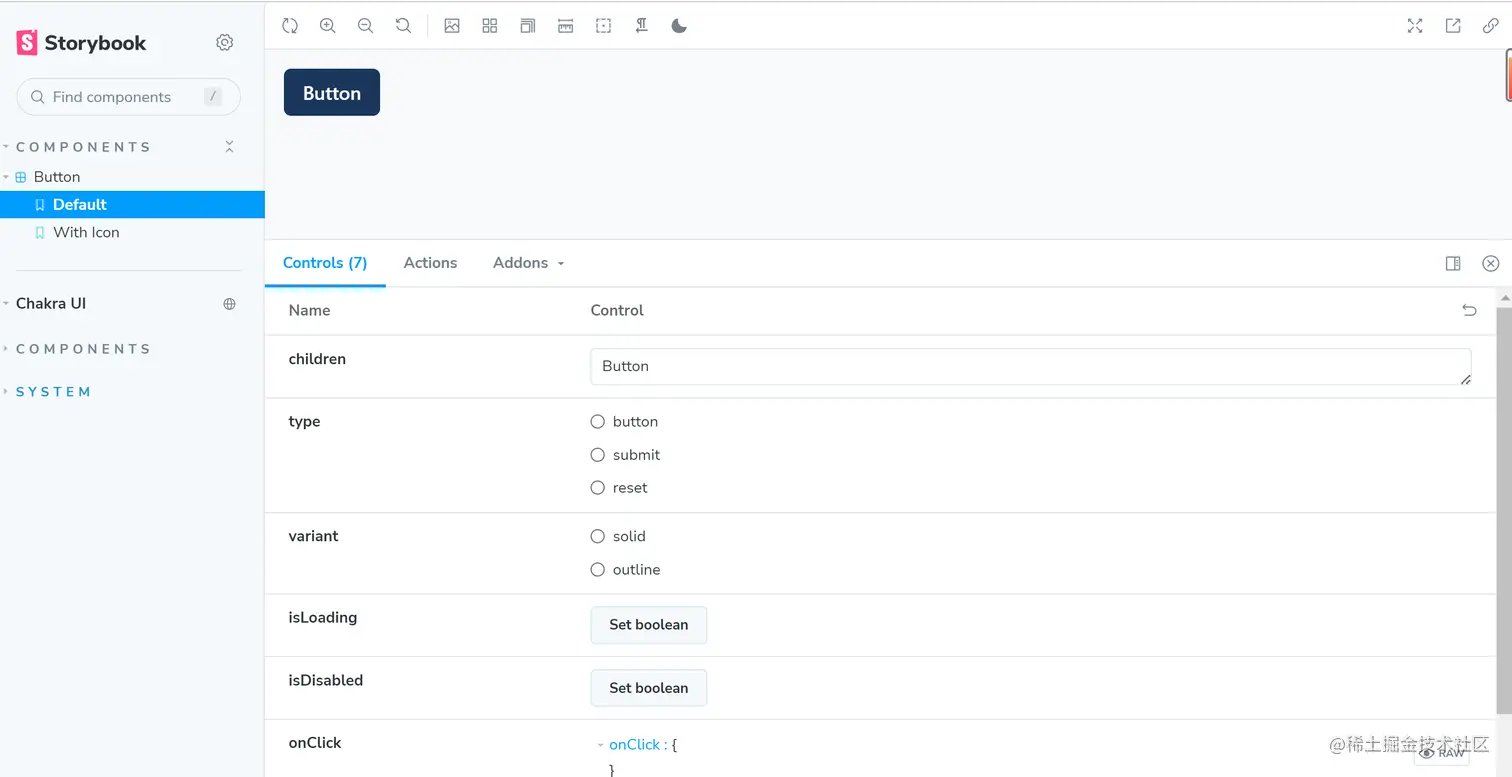Collapse the Chakra UI section

tap(45, 304)
